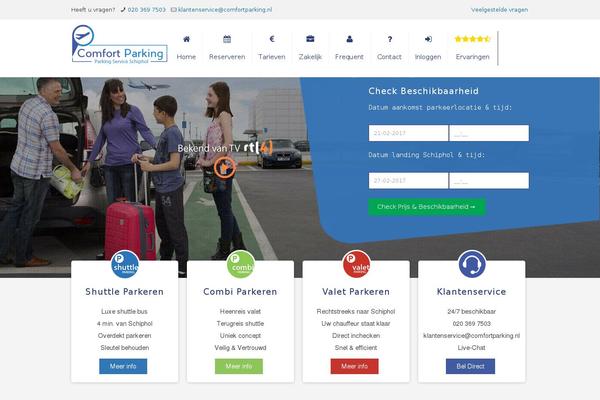
Task: Click the phone number in Klantenservice card
Action: 471,323
